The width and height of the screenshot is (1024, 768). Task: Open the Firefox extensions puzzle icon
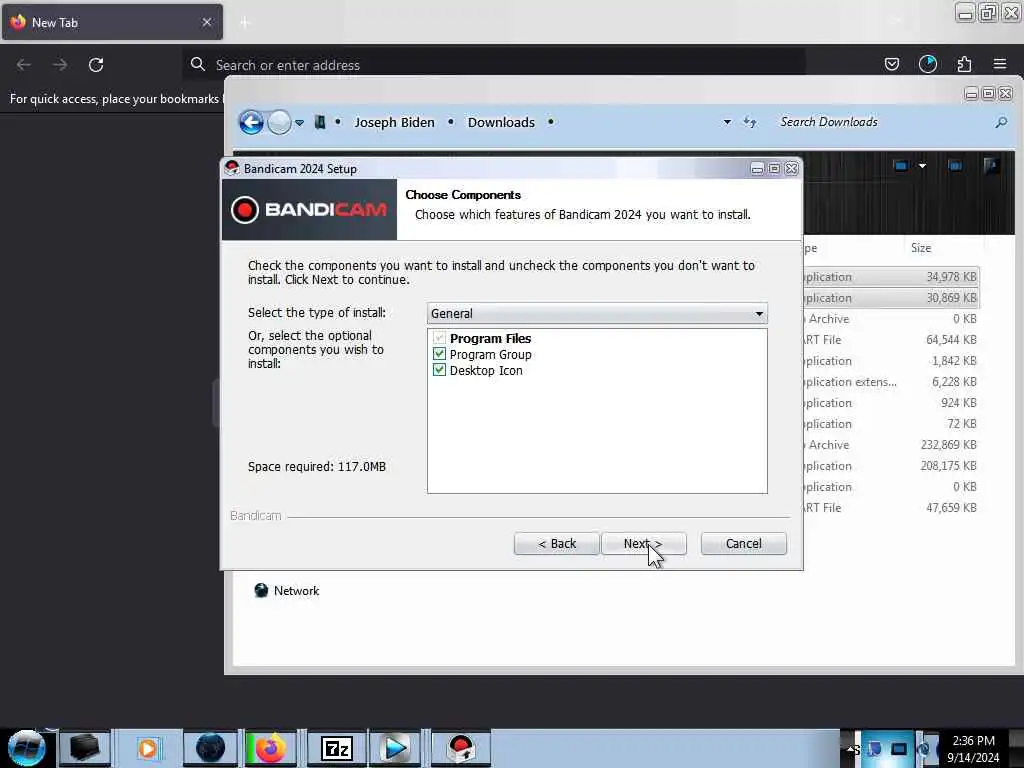tap(964, 64)
